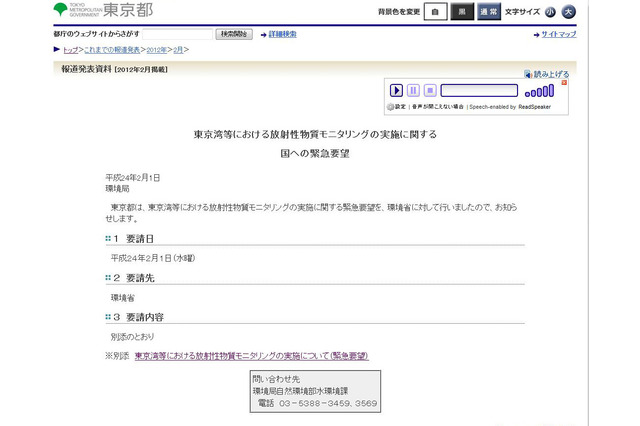Viewport: 640px width, 426px height.
Task: Click the ReadSpeaker progress bar
Action: (x=479, y=90)
